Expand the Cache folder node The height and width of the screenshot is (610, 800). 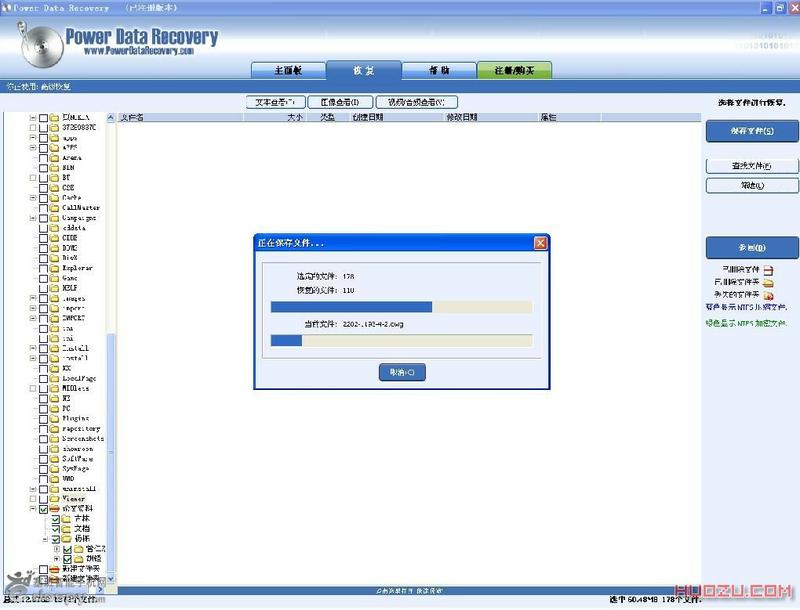[x=33, y=198]
